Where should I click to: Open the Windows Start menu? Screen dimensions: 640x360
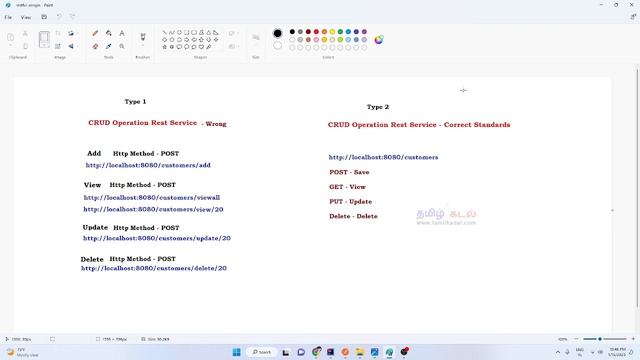pyautogui.click(x=236, y=352)
